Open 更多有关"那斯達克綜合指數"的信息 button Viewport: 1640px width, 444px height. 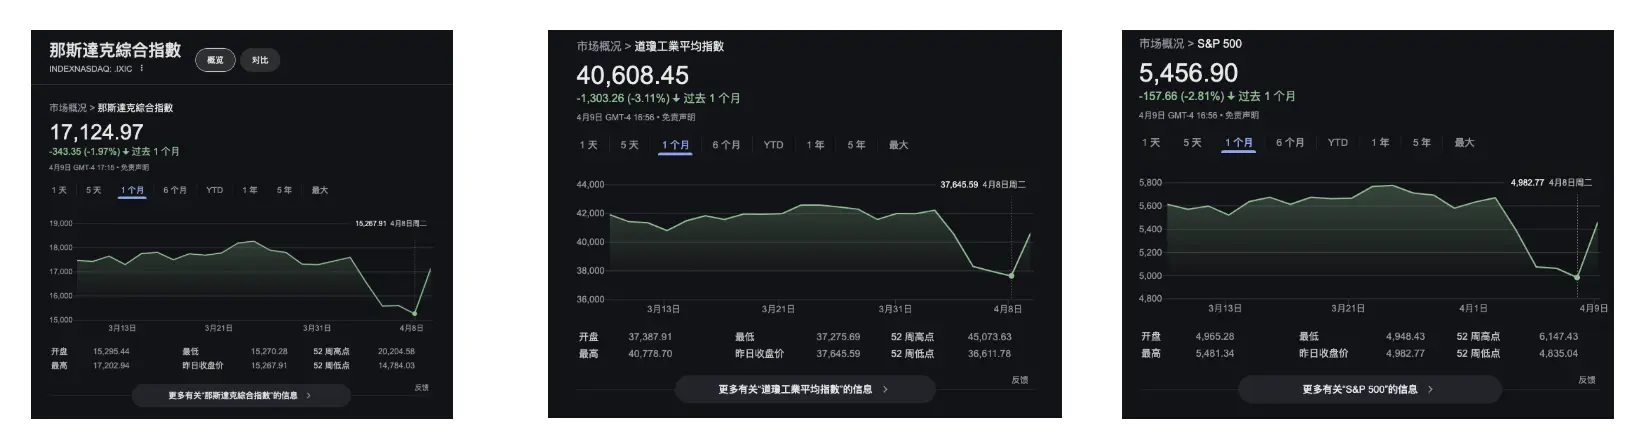[x=241, y=395]
